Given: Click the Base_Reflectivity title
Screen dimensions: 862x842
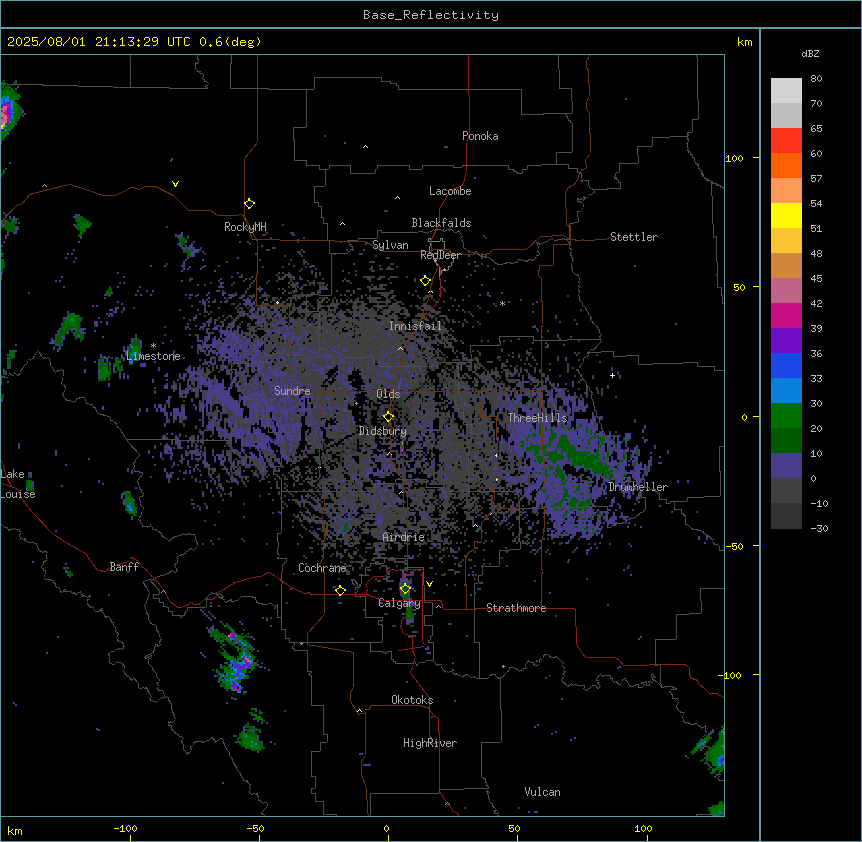Looking at the screenshot, I should (x=431, y=15).
